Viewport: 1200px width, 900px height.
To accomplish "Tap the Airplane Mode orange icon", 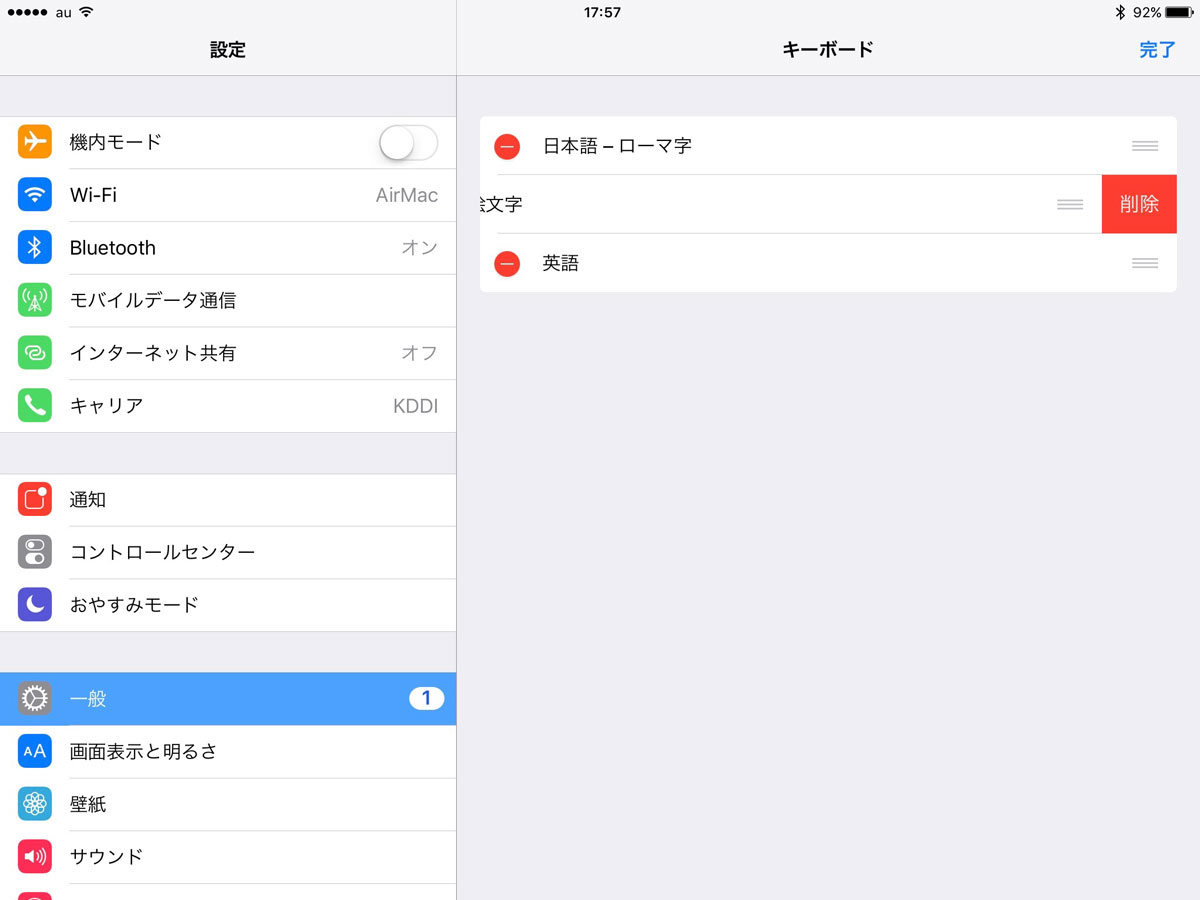I will [x=35, y=142].
